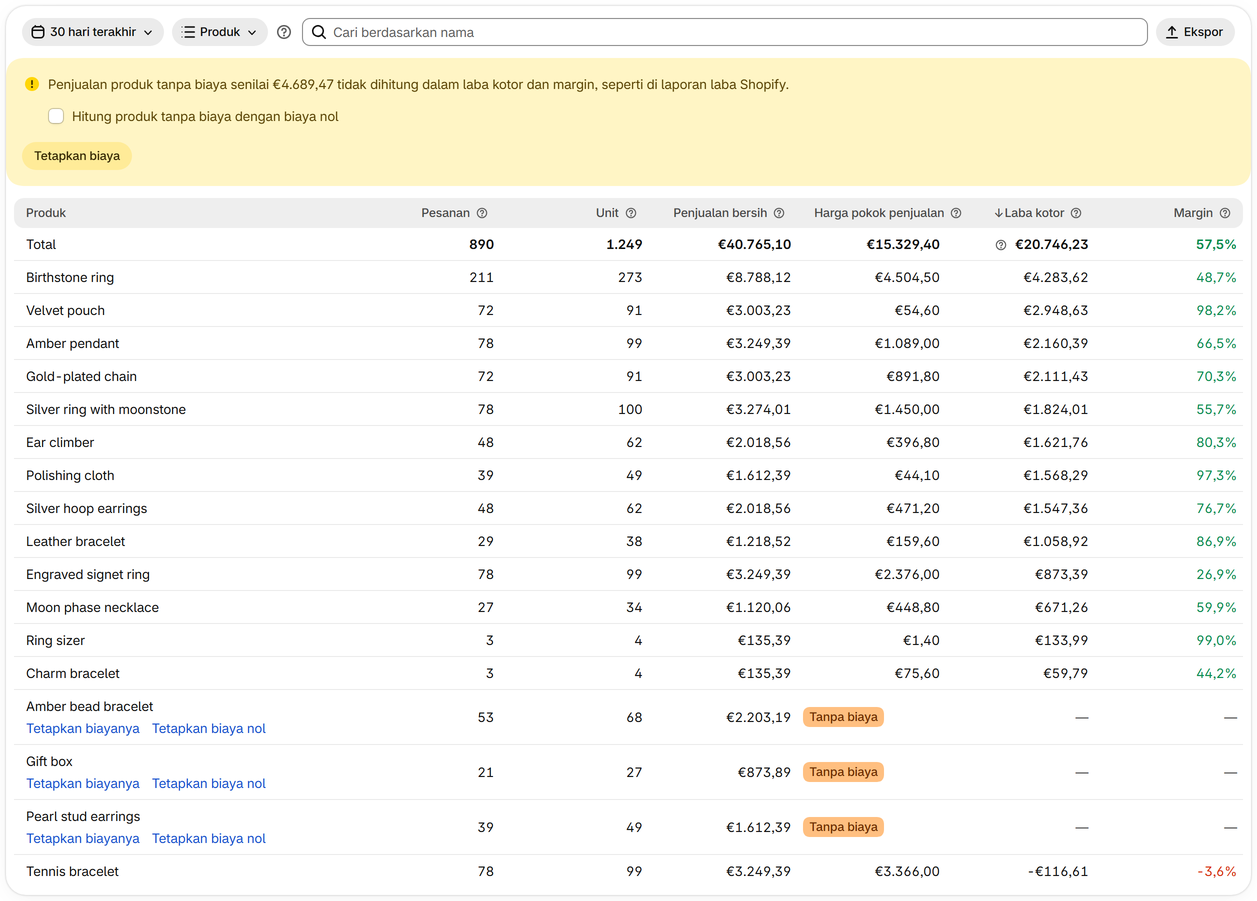Click the help icon before total €20.746,23
The height and width of the screenshot is (901, 1257).
point(1001,245)
